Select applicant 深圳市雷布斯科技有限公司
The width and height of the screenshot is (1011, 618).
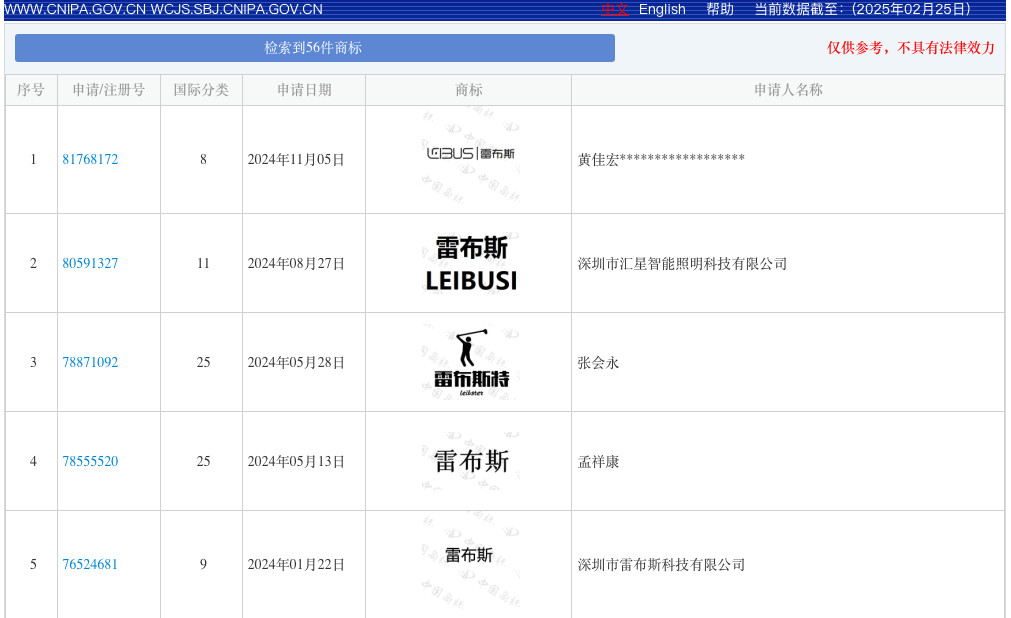point(661,565)
